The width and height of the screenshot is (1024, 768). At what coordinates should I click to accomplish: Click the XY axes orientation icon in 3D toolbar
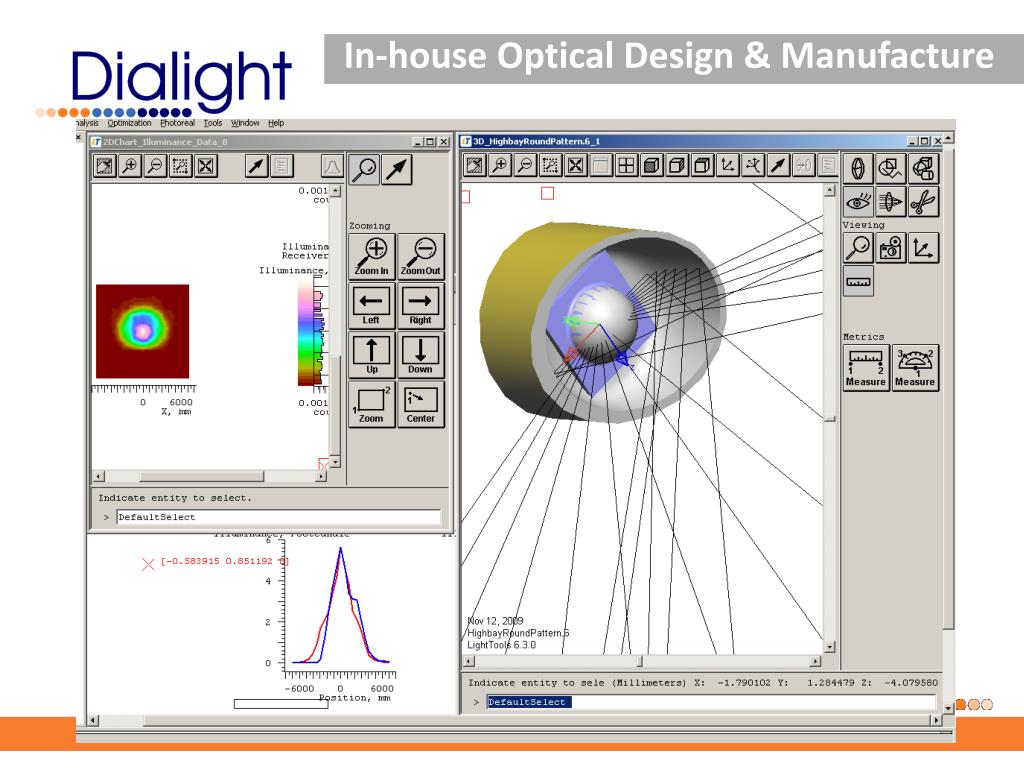click(726, 166)
